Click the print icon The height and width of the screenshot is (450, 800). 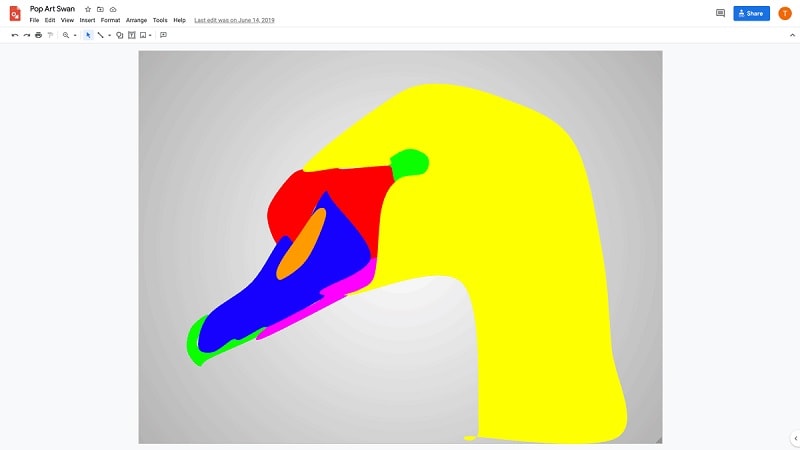(x=38, y=35)
